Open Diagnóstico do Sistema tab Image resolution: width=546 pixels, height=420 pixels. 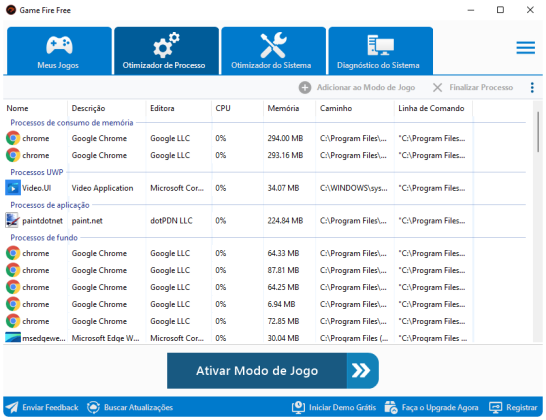pyautogui.click(x=381, y=51)
